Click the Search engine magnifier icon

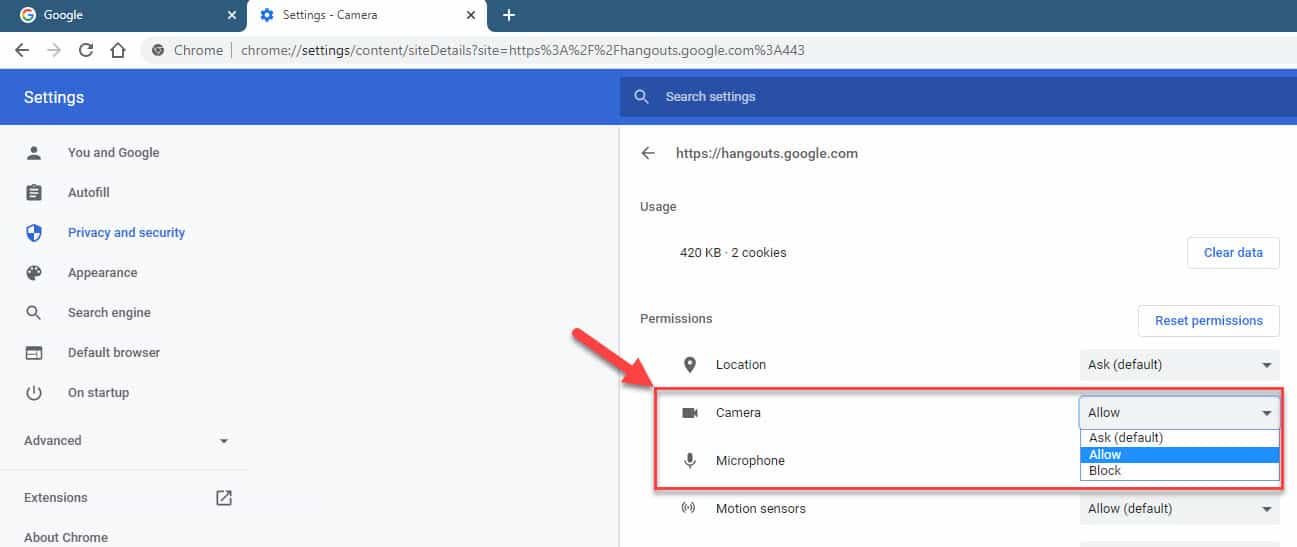[34, 313]
